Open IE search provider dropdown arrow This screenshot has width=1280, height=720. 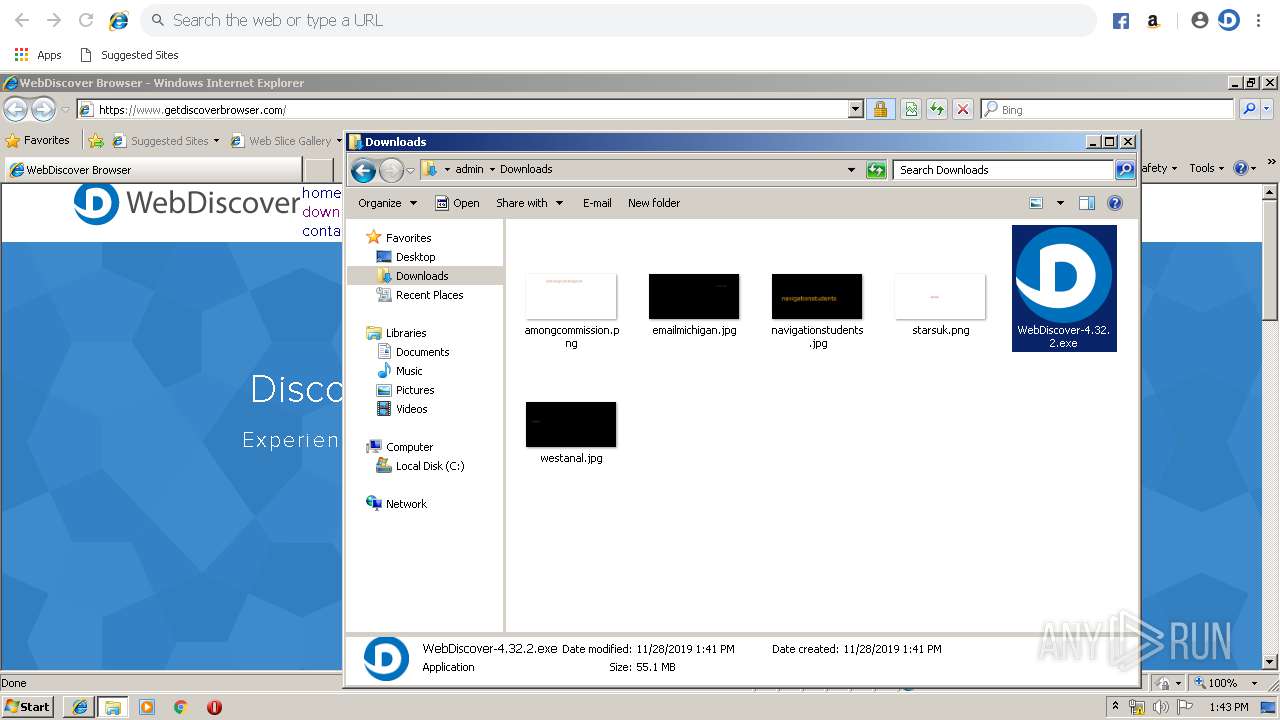click(1267, 109)
